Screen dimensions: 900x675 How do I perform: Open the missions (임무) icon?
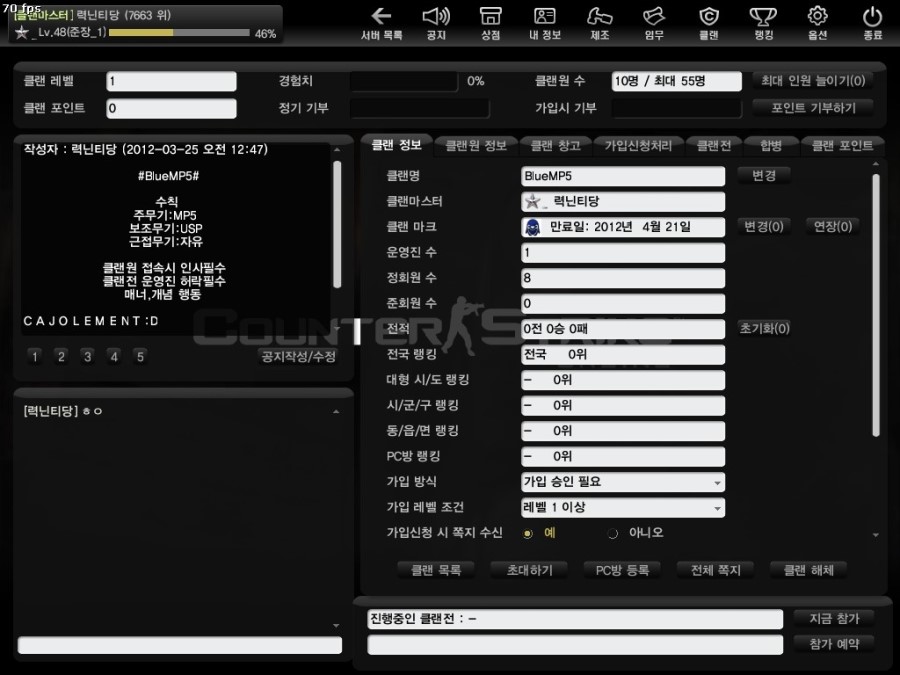point(654,24)
